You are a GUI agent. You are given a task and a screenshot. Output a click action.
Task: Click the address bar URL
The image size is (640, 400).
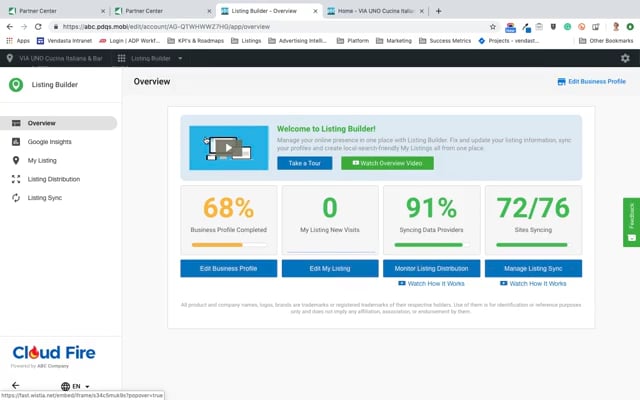(x=166, y=27)
